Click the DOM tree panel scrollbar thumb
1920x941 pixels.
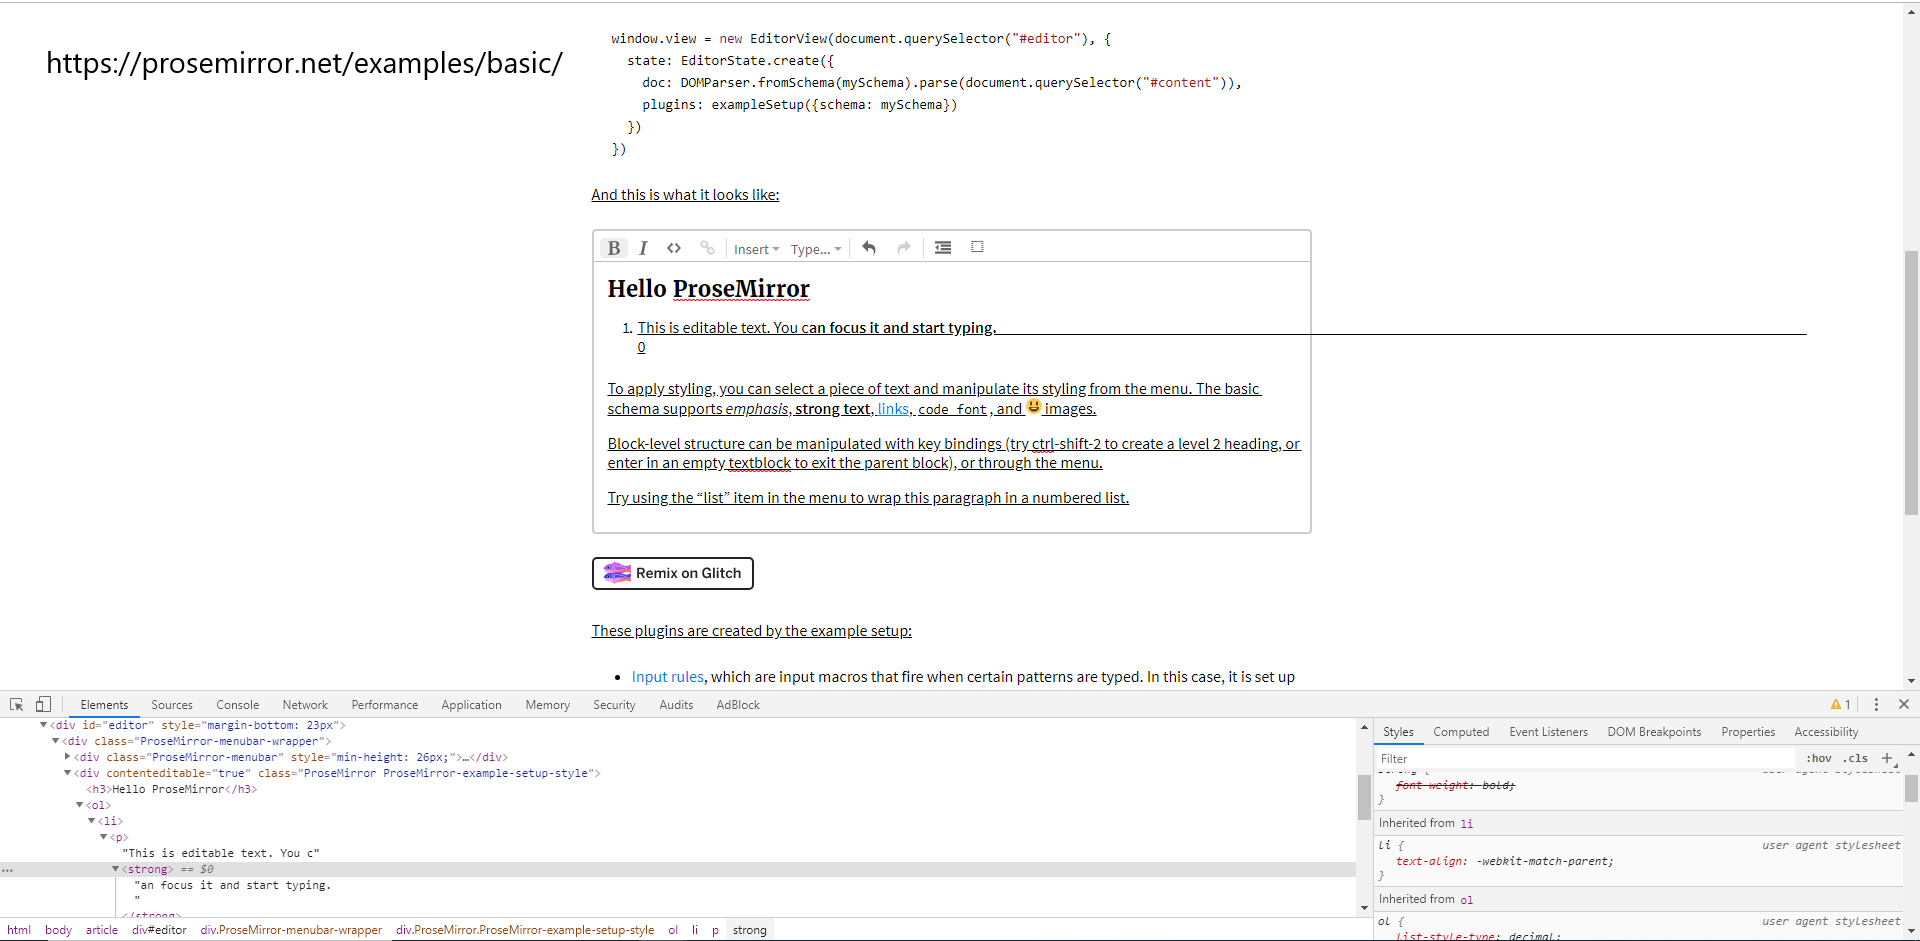coord(1364,797)
